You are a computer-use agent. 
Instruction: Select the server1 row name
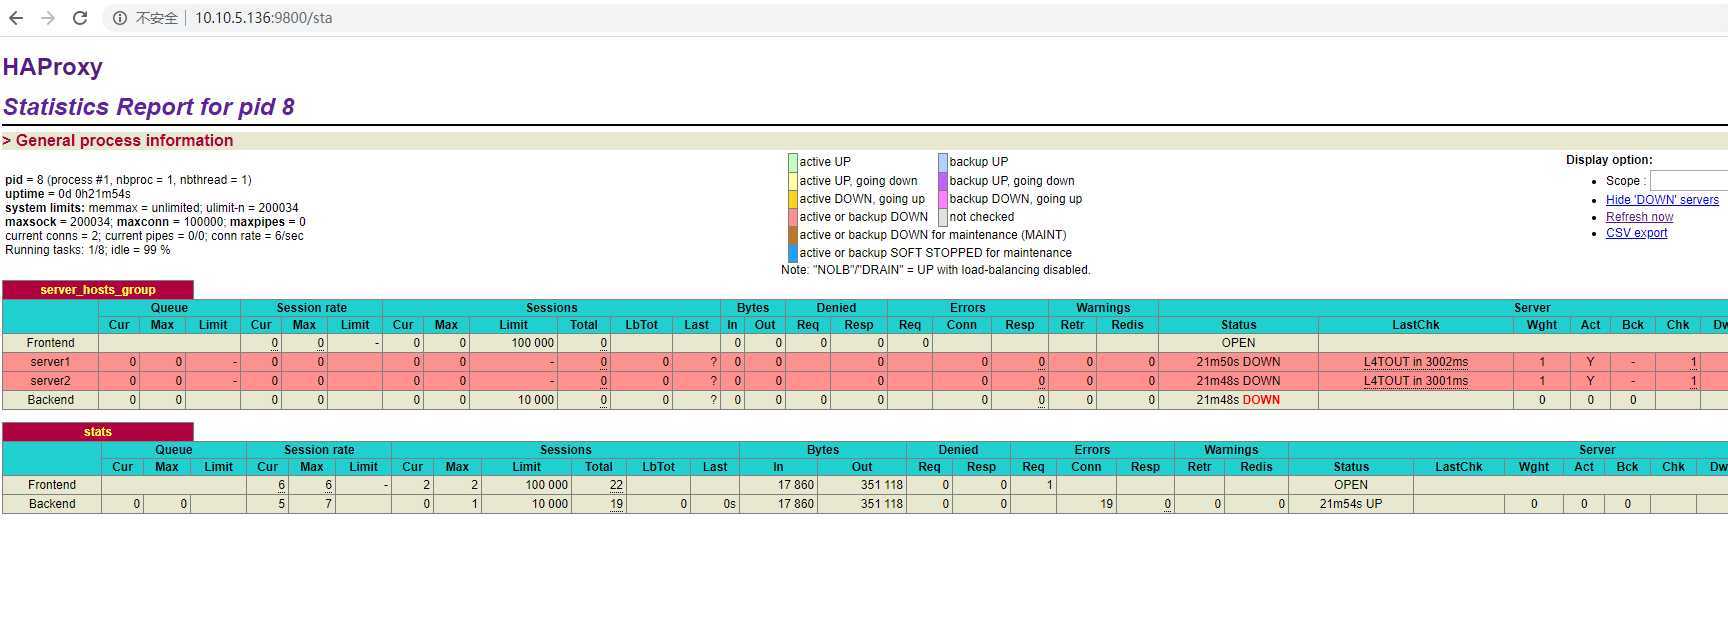tap(51, 362)
